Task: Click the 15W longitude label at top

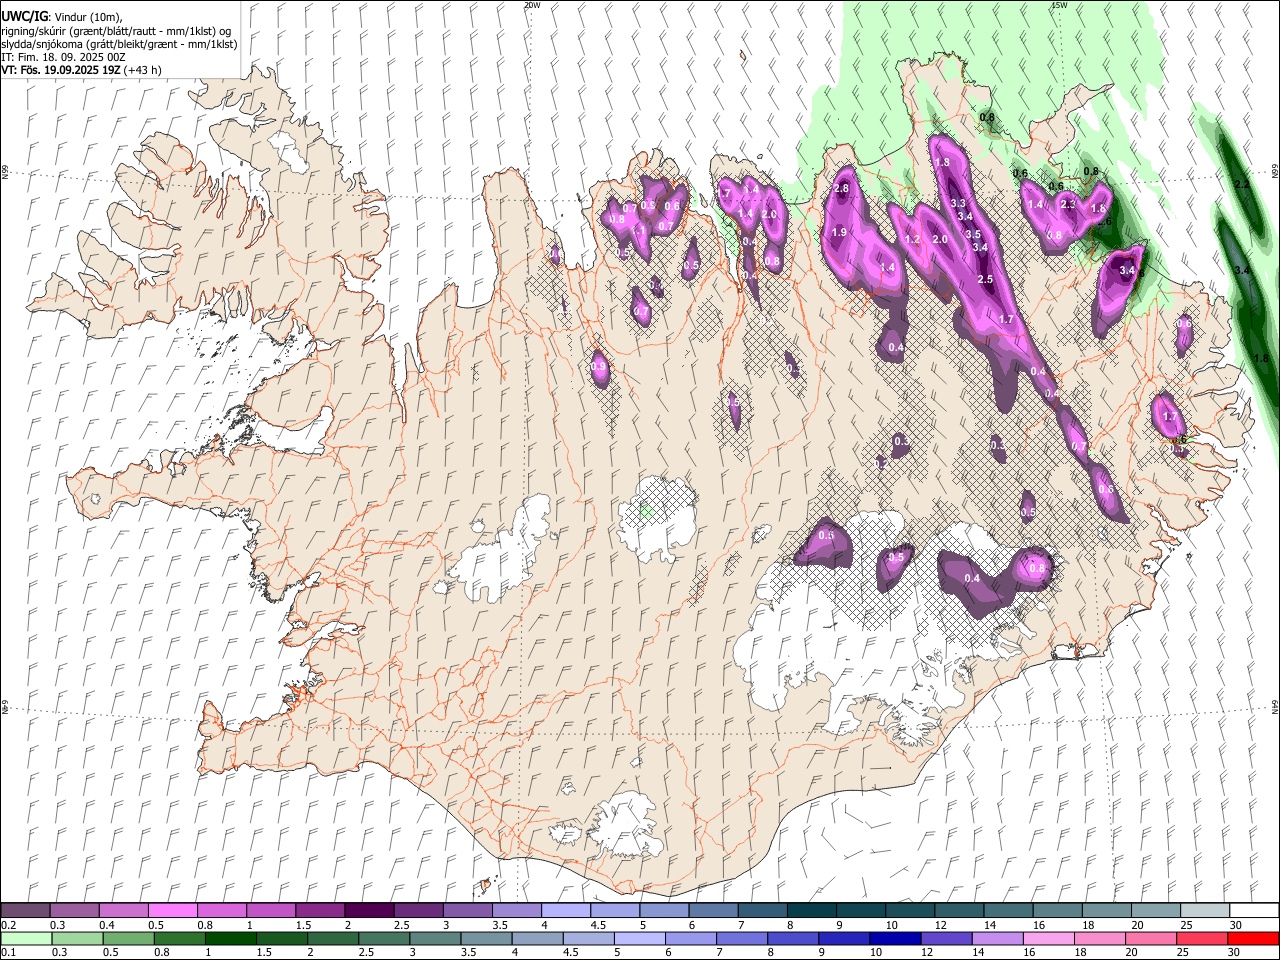Action: coord(1059,5)
